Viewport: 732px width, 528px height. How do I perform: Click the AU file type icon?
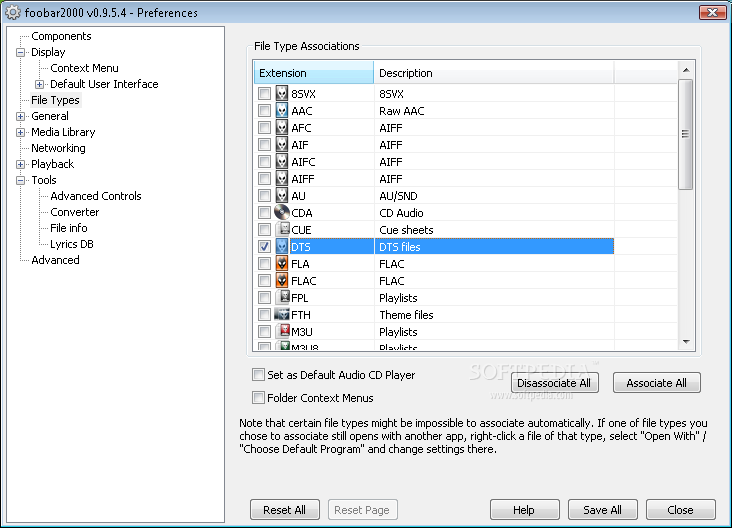282,196
